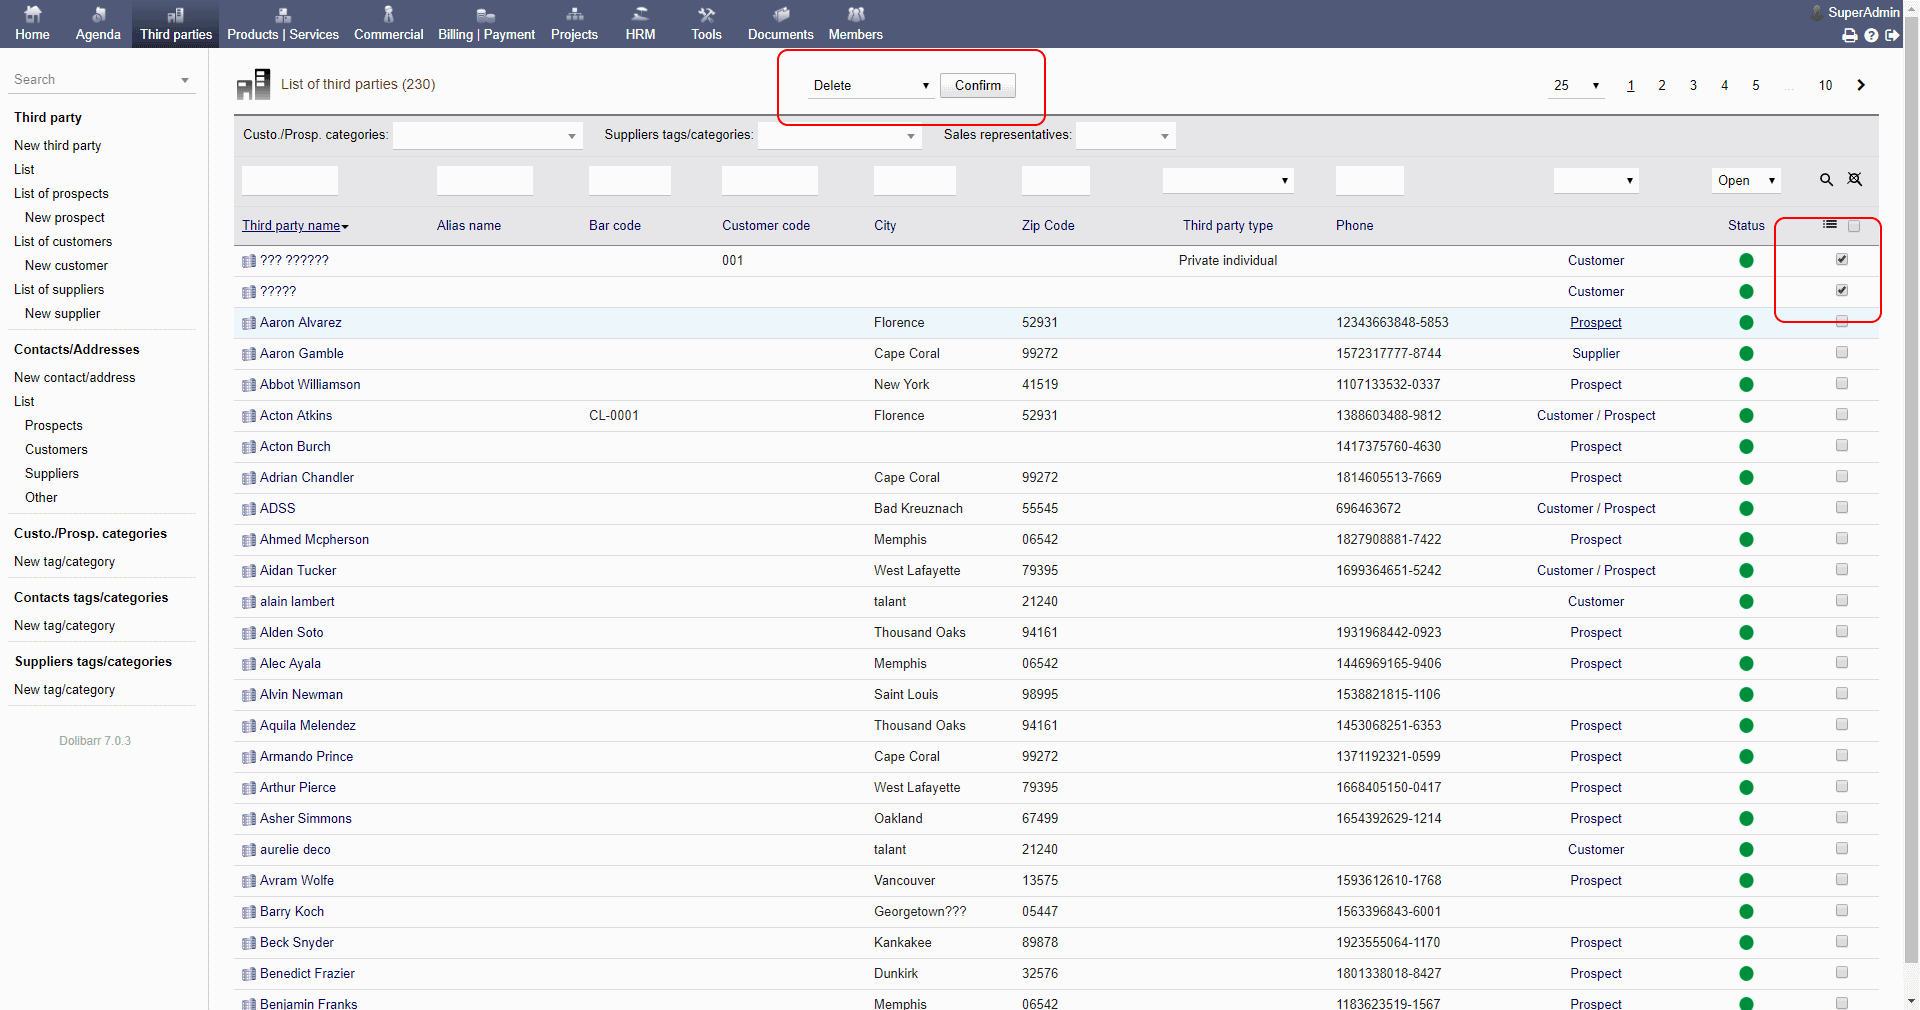Open the Documents module icon
Screen dimensions: 1920x1010
[x=781, y=14]
